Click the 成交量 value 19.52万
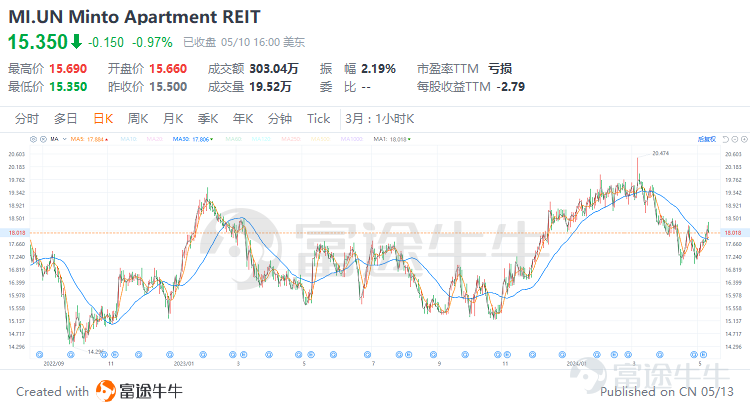Image resolution: width=750 pixels, height=412 pixels. coord(270,87)
